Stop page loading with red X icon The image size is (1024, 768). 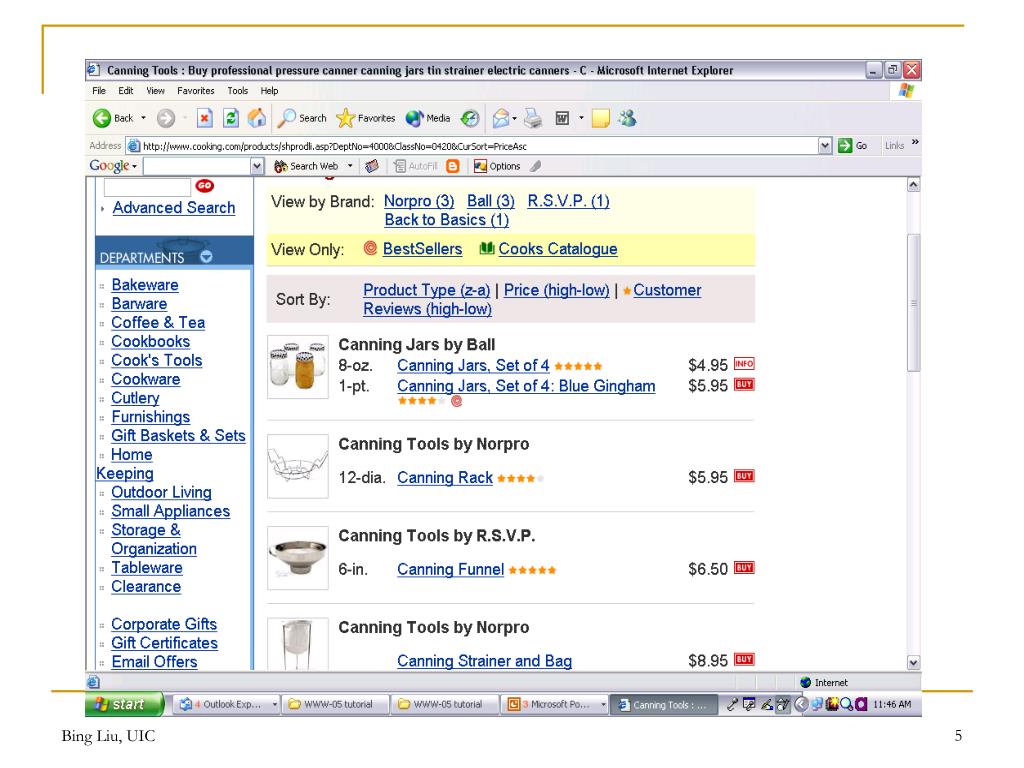(204, 118)
